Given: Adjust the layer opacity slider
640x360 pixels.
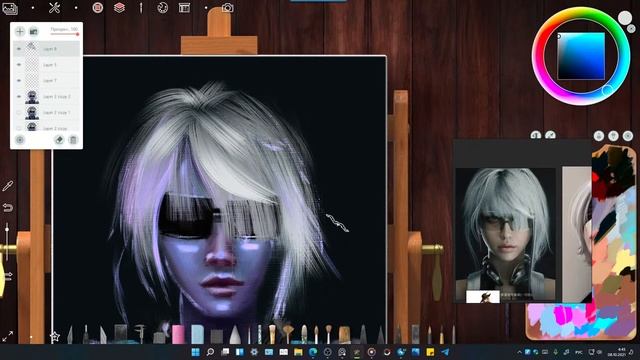Looking at the screenshot, I should [64, 34].
